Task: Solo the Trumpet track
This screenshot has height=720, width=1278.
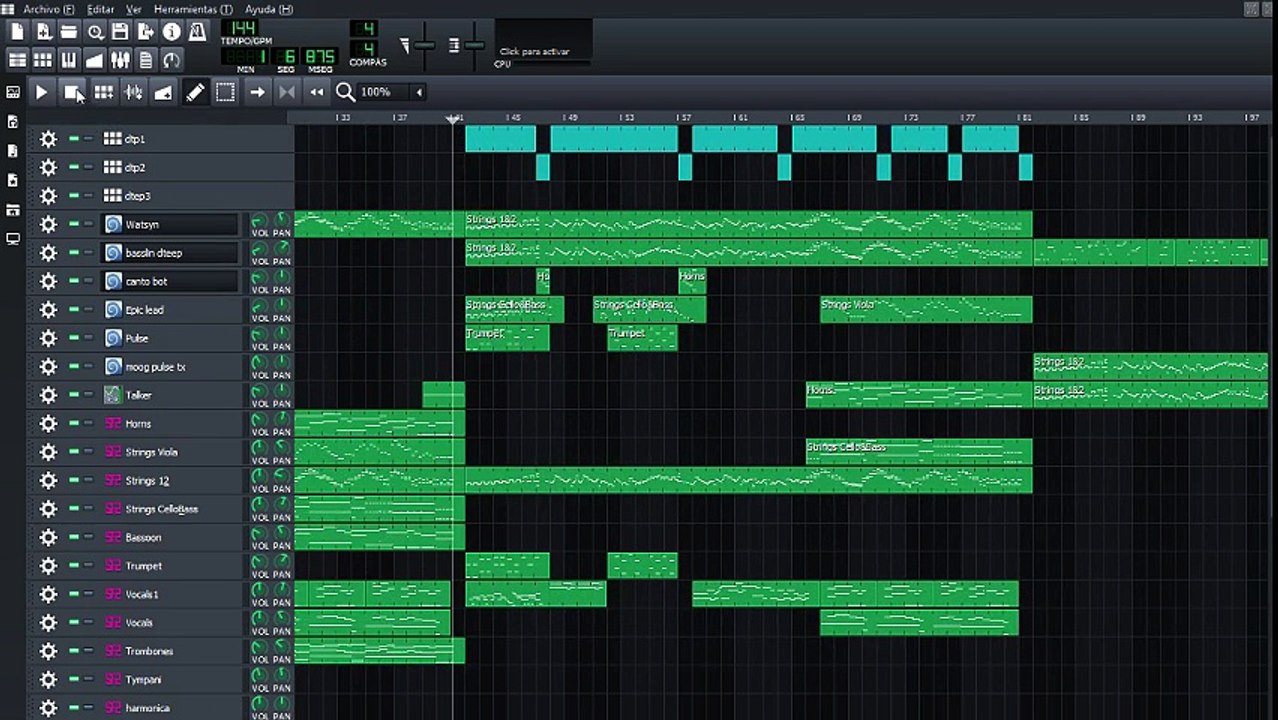Action: [x=88, y=565]
